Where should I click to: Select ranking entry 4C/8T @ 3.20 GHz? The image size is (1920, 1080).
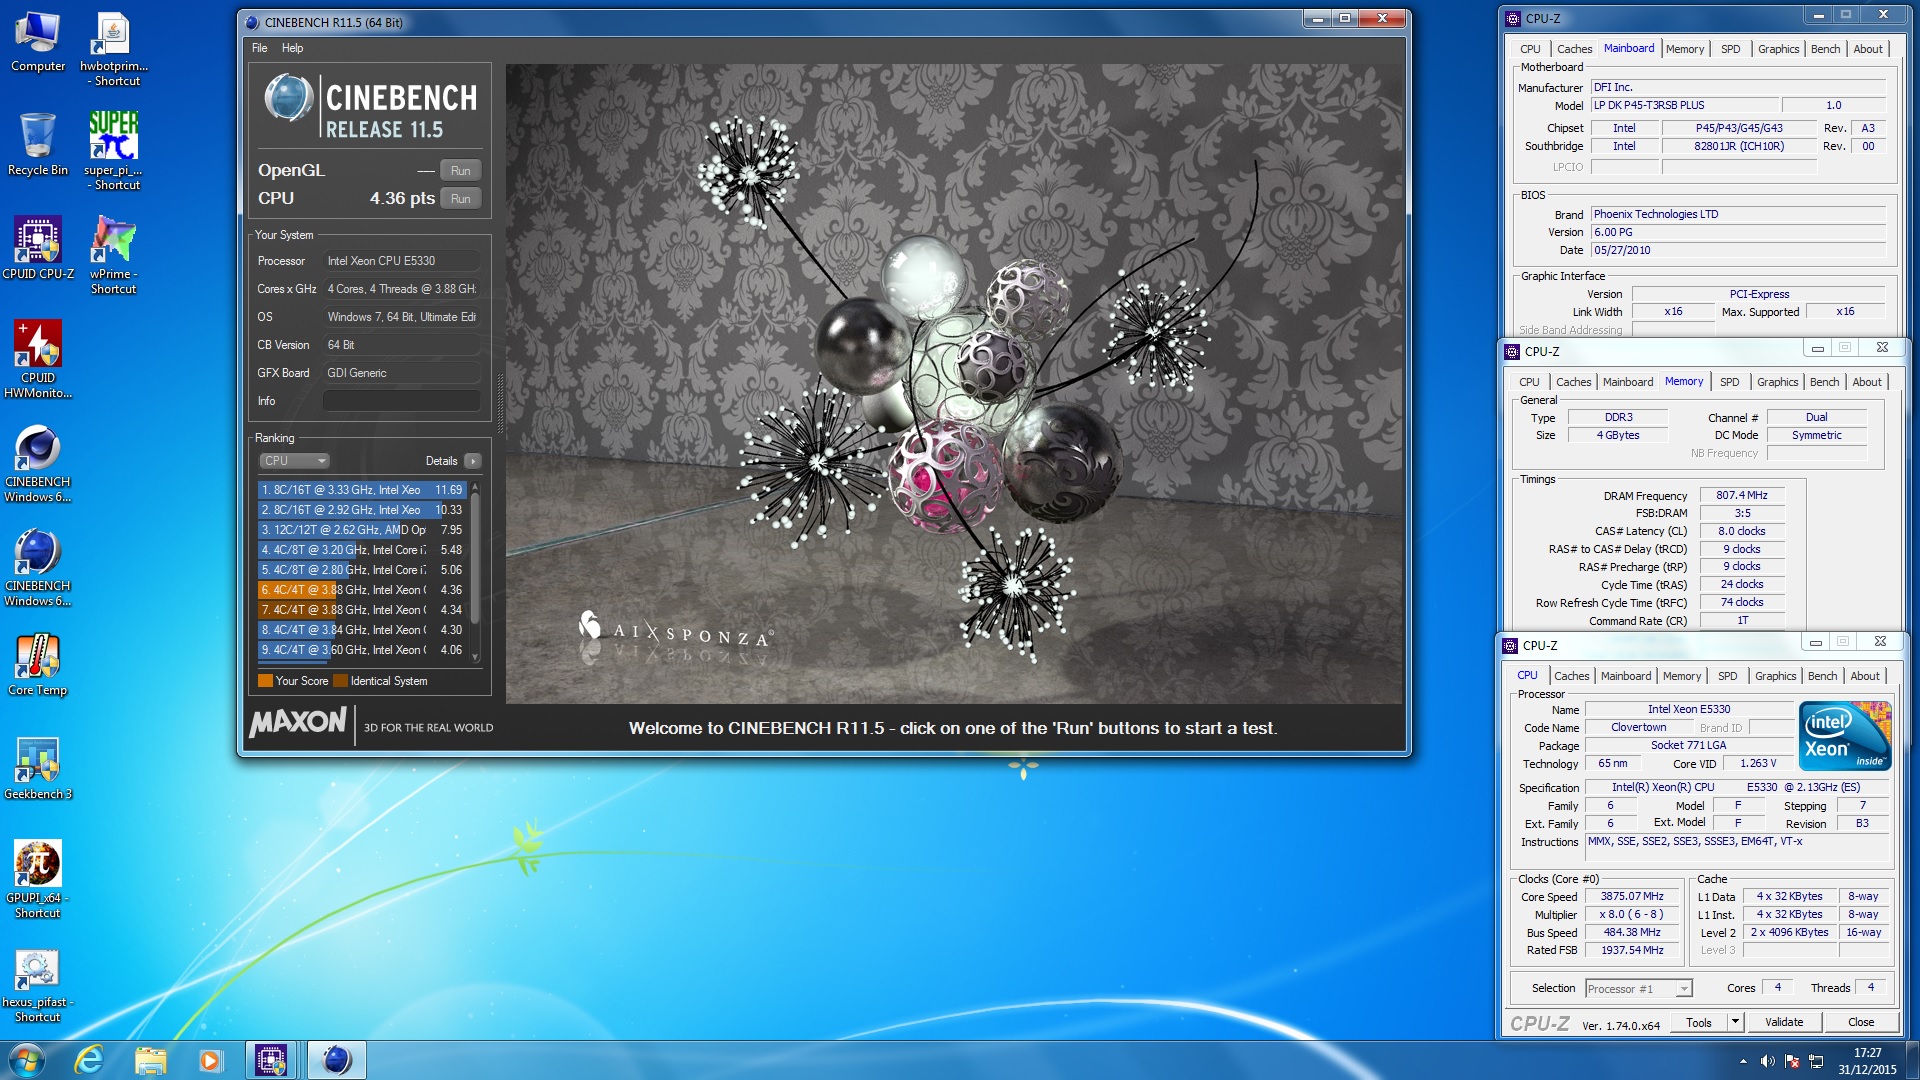(x=362, y=550)
